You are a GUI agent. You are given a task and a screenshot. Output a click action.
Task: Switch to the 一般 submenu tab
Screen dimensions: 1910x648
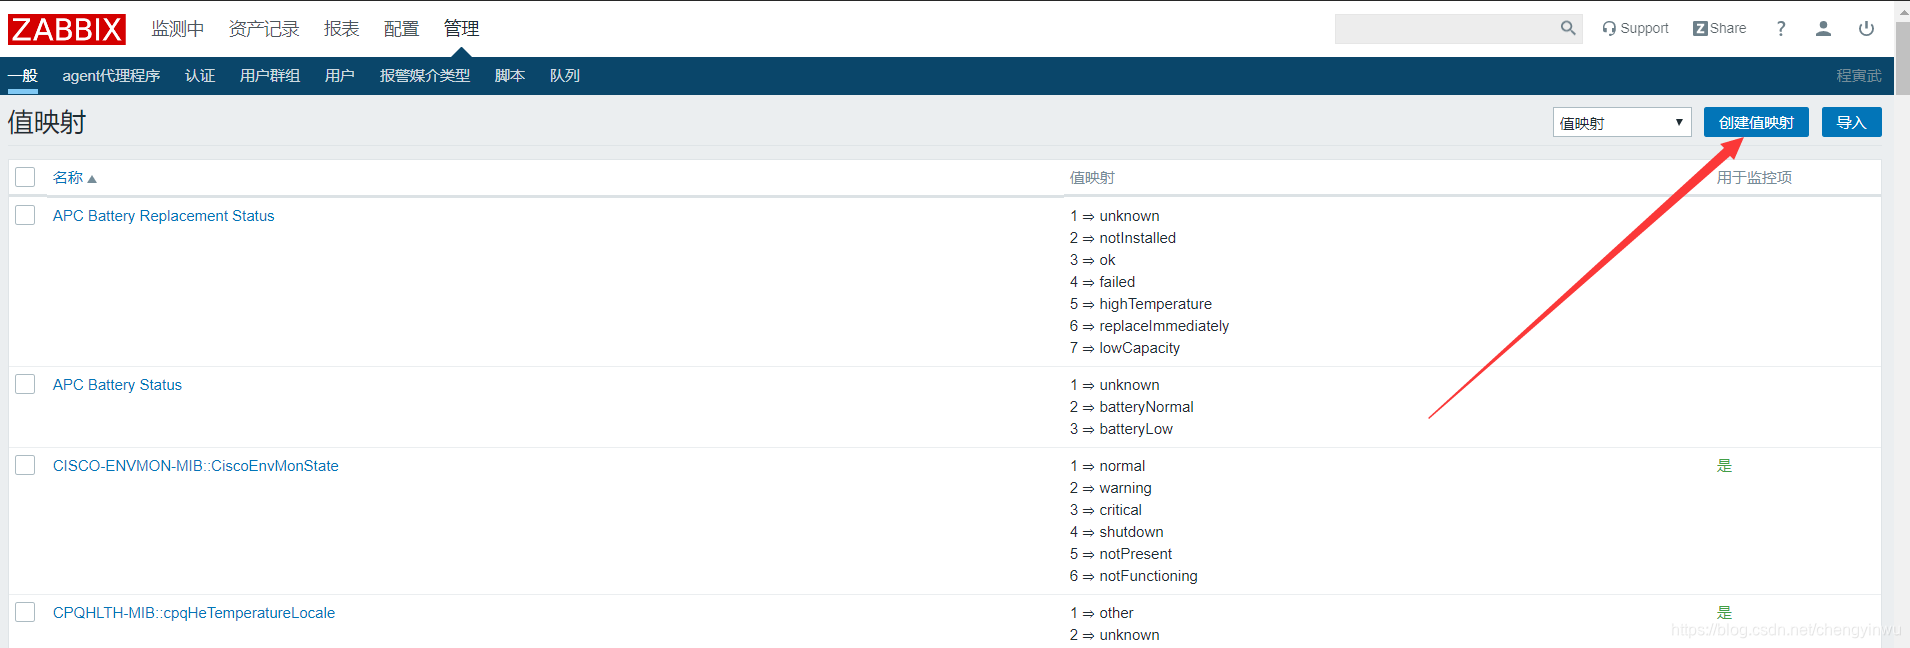coord(23,76)
